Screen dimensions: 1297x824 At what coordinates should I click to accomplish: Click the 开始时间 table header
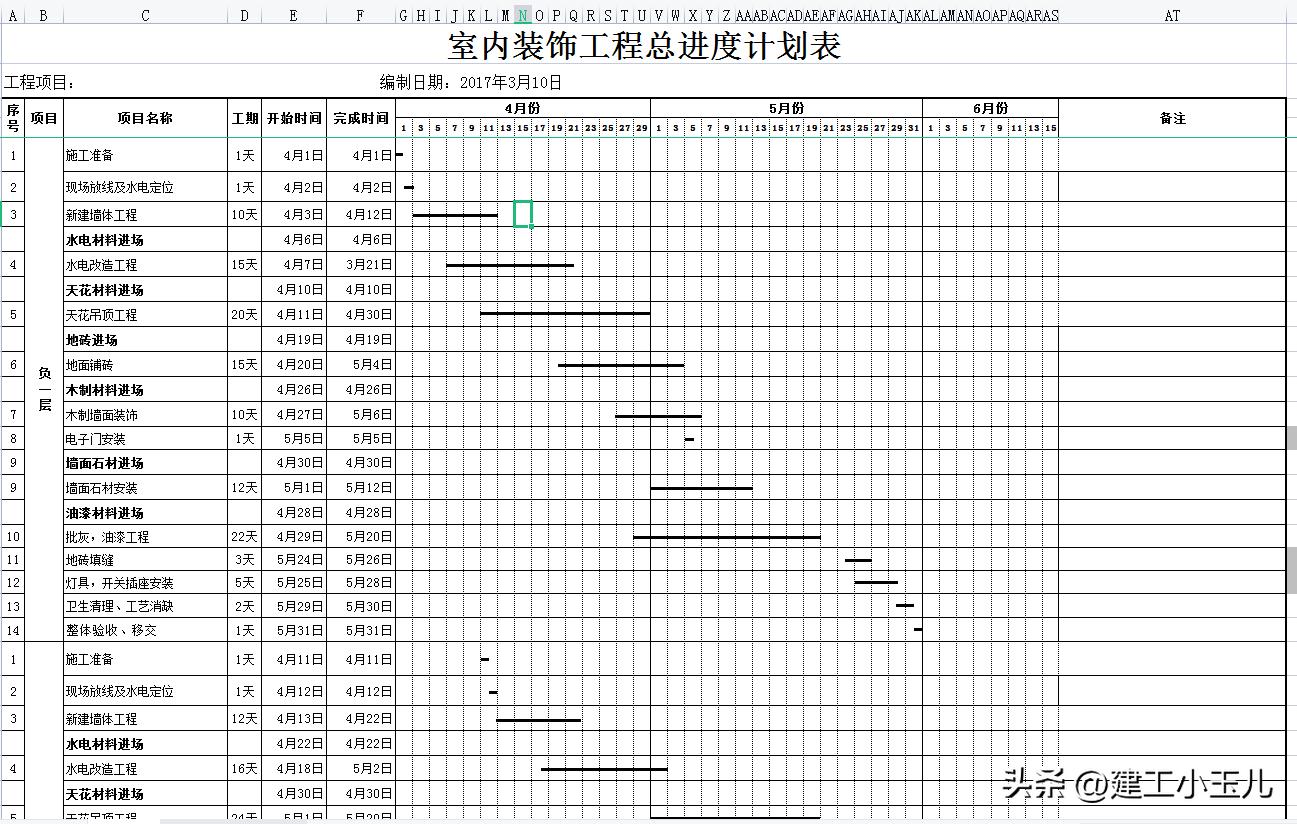(293, 118)
